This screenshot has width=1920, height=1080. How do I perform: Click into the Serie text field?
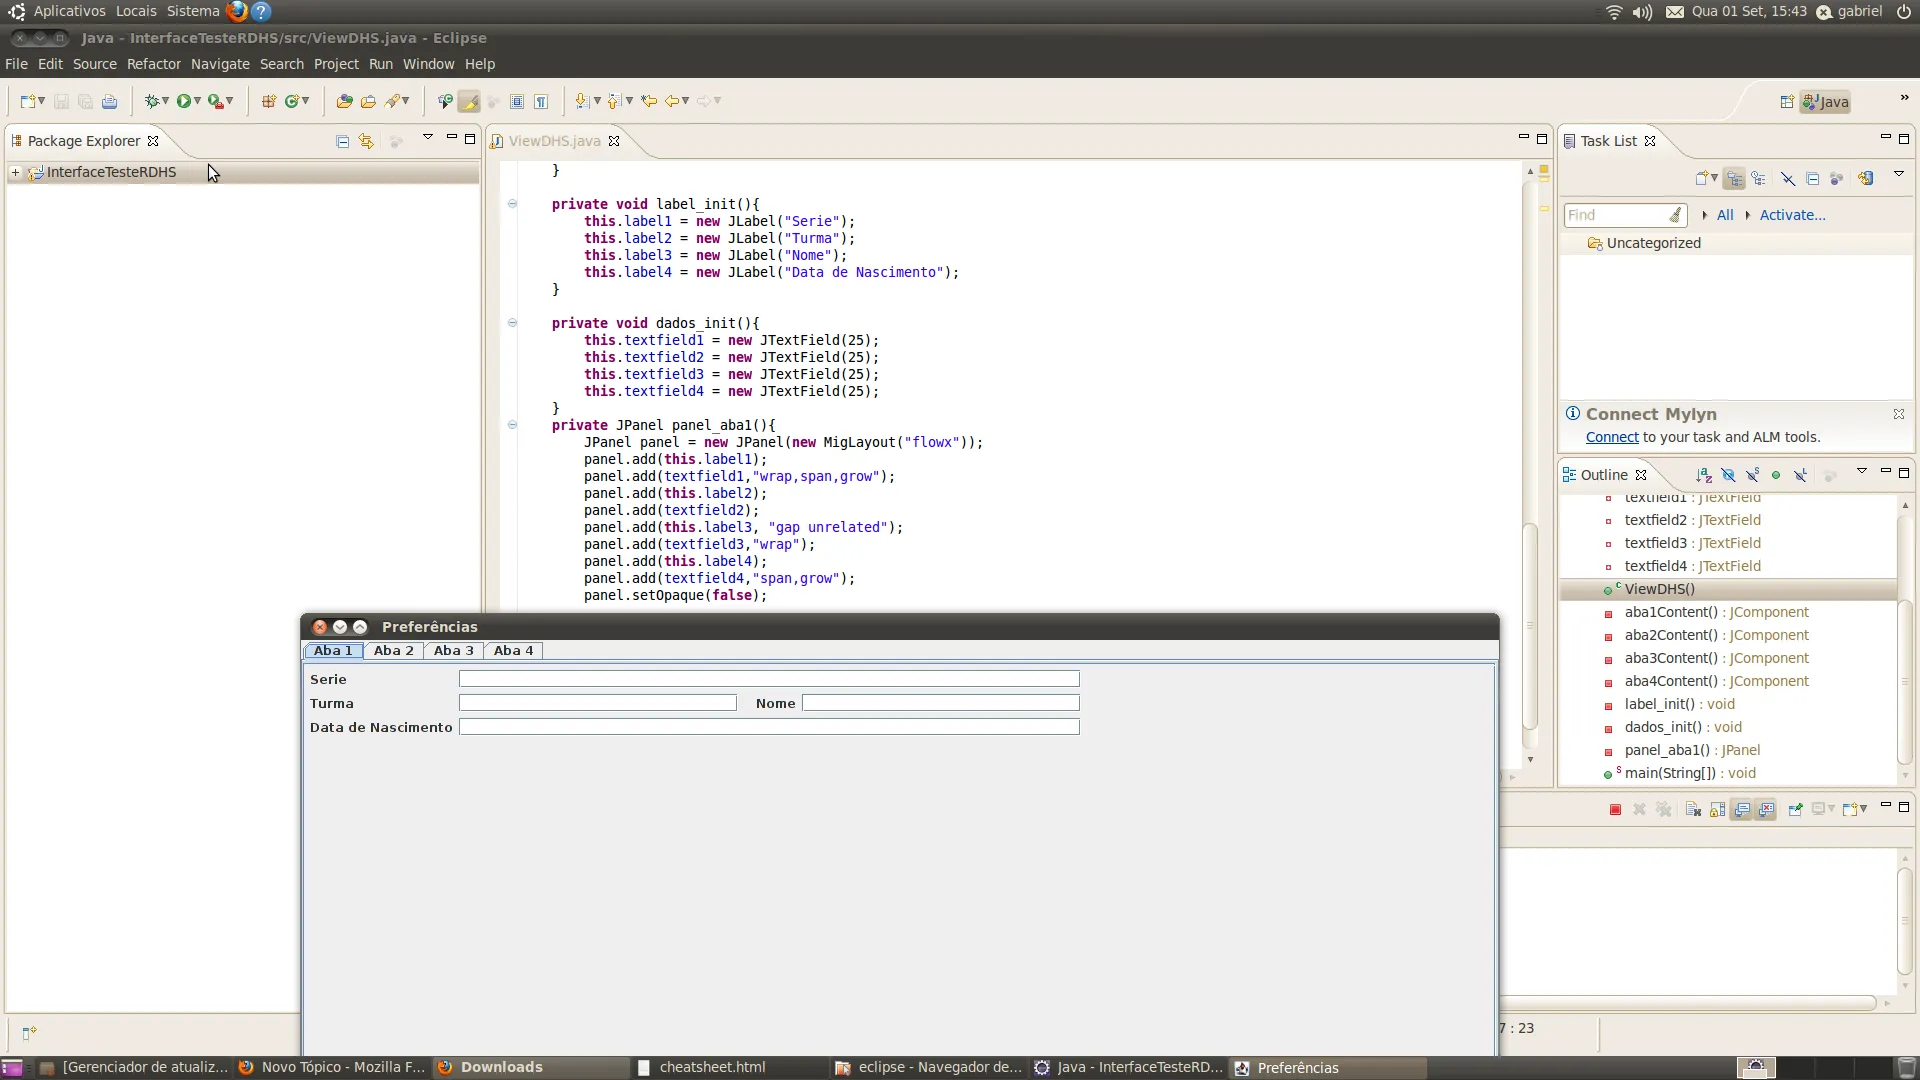(768, 679)
